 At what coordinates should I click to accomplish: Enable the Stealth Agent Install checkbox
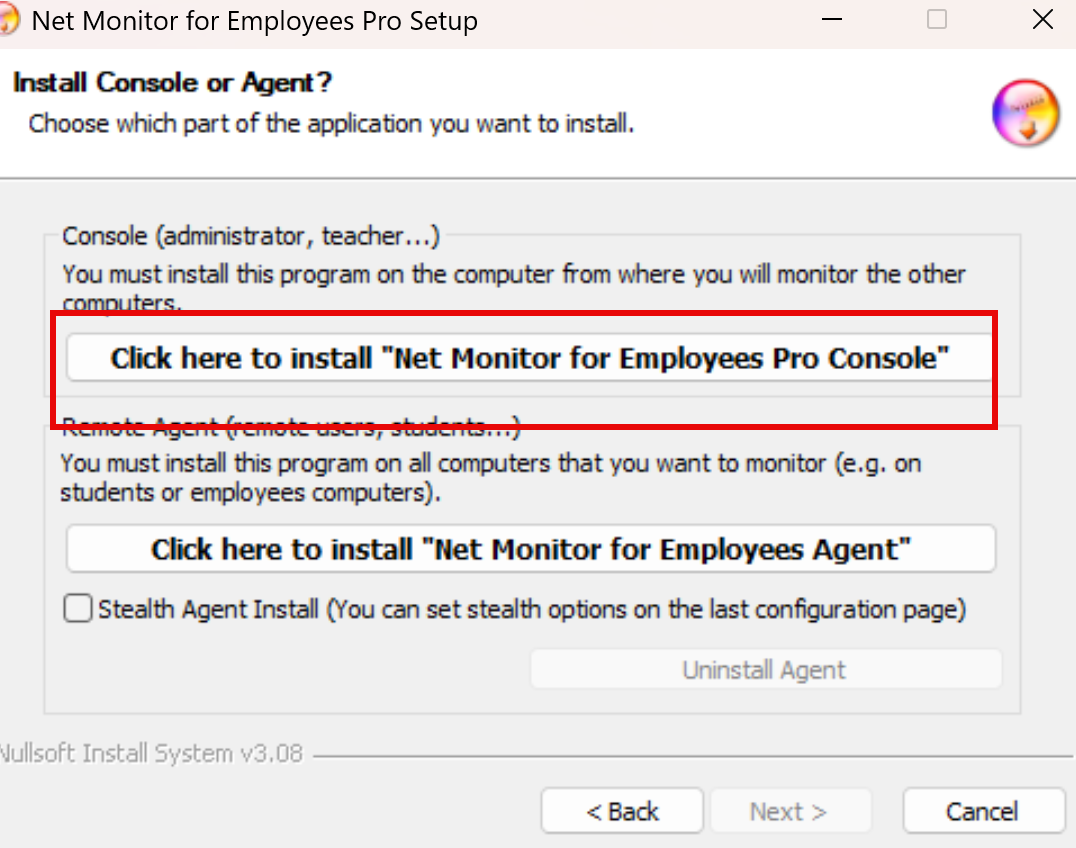click(x=78, y=609)
